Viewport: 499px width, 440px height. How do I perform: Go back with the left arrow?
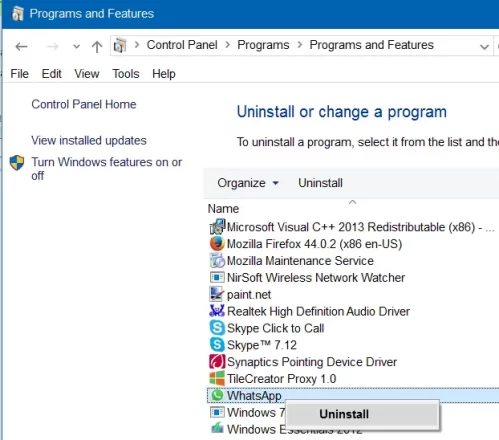(21, 46)
